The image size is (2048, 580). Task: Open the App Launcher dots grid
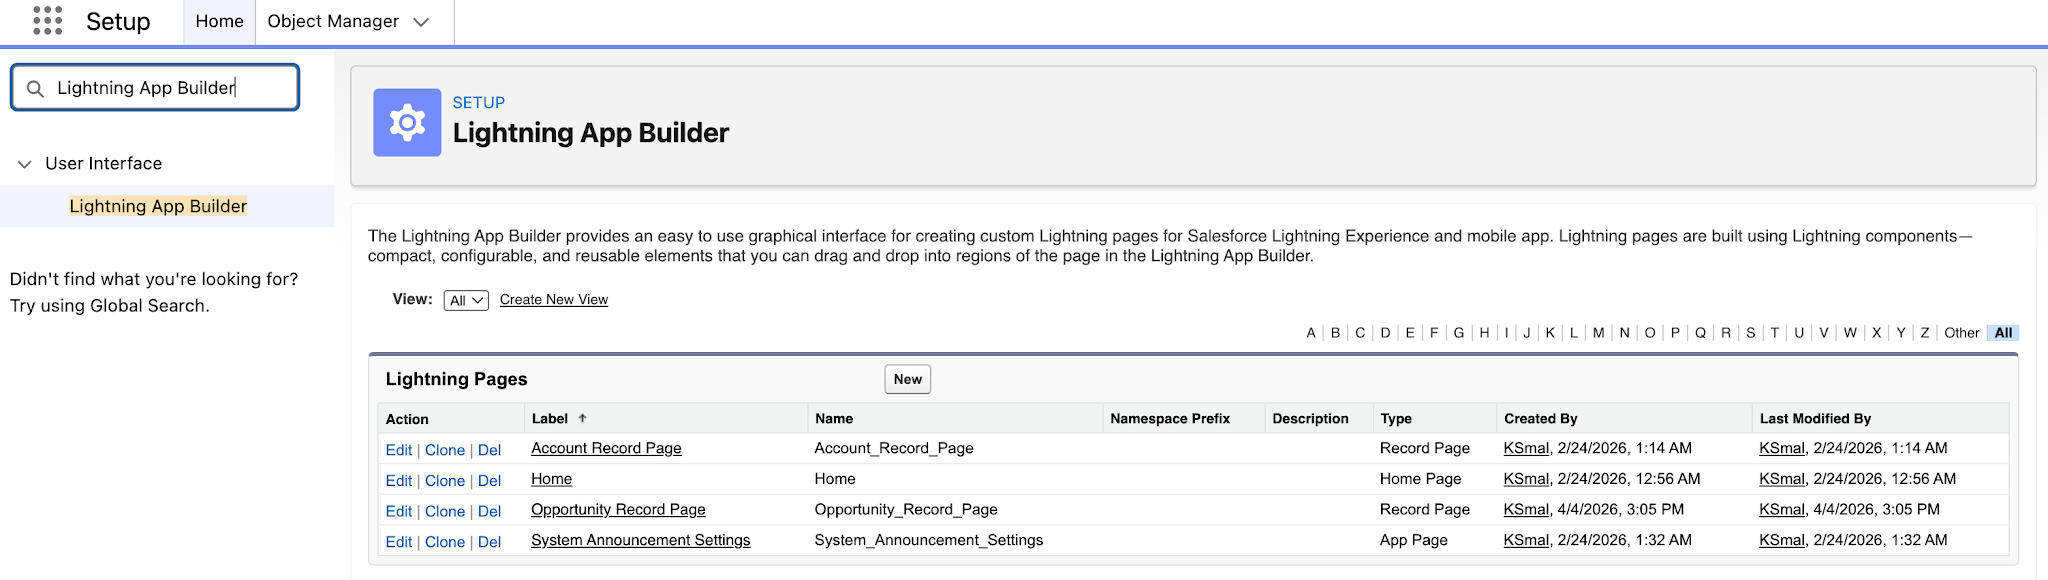[x=47, y=21]
